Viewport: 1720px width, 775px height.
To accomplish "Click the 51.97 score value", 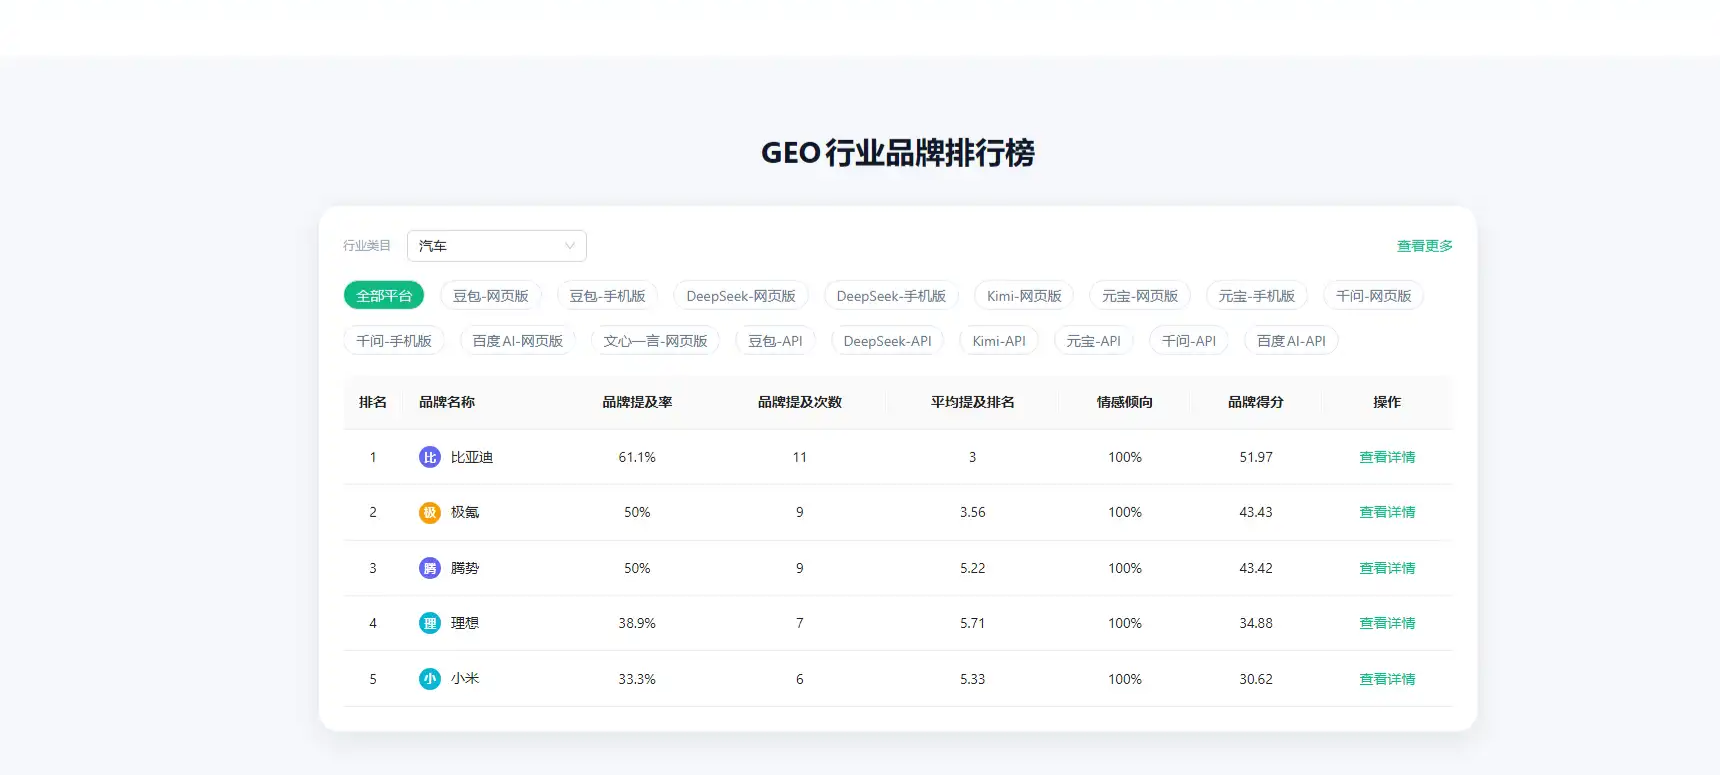I will [x=1256, y=457].
